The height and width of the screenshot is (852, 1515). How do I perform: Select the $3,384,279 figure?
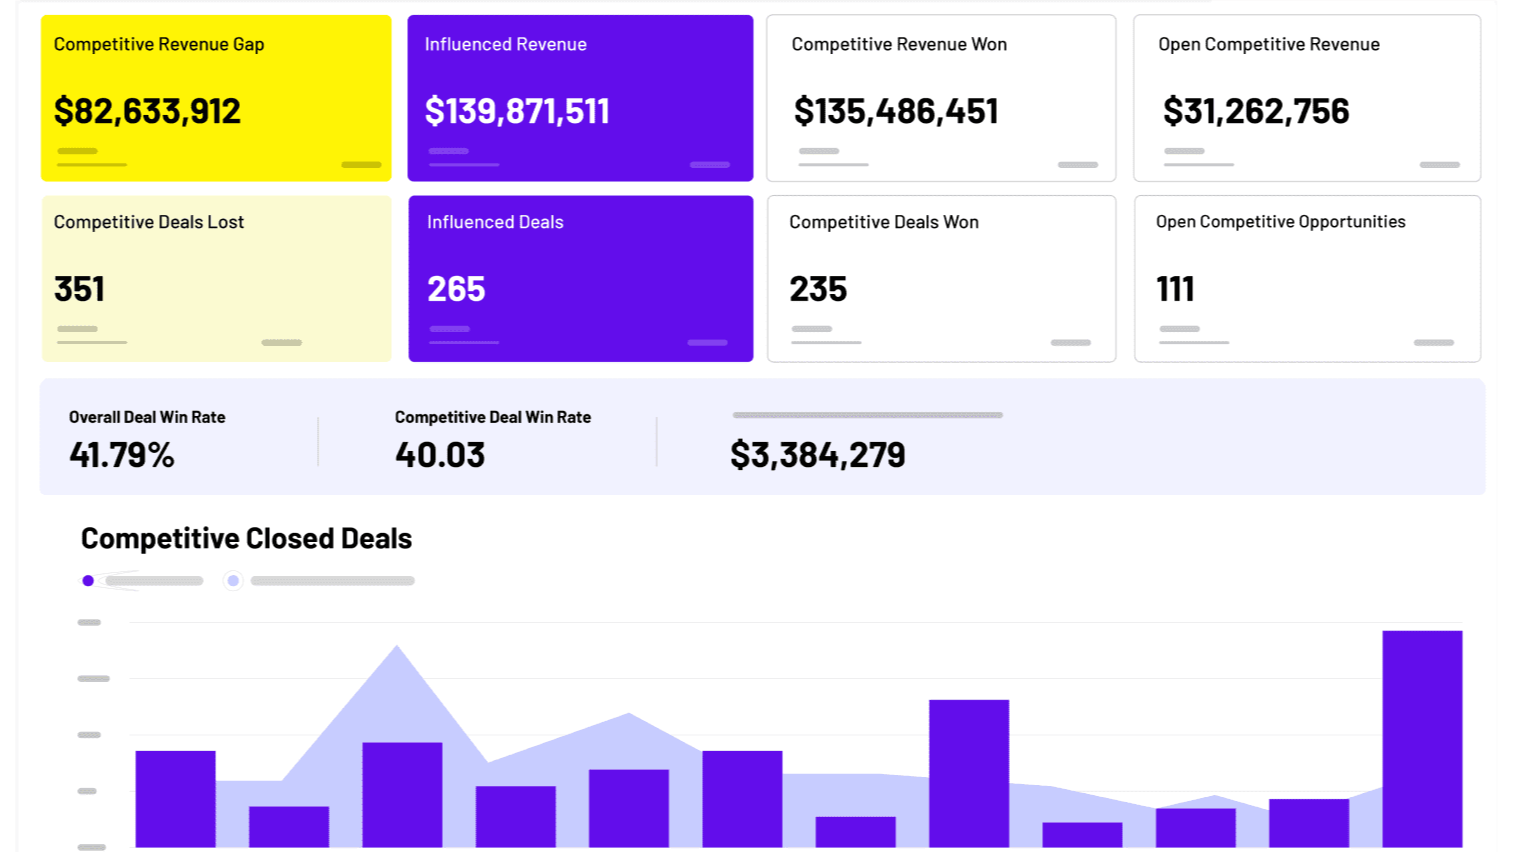818,455
